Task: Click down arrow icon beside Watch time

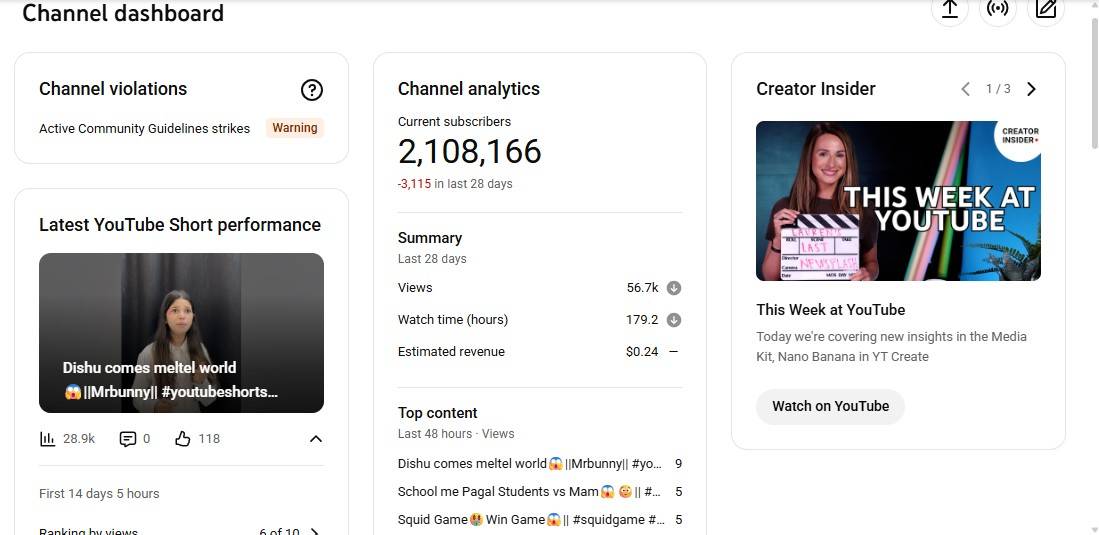Action: tap(674, 320)
